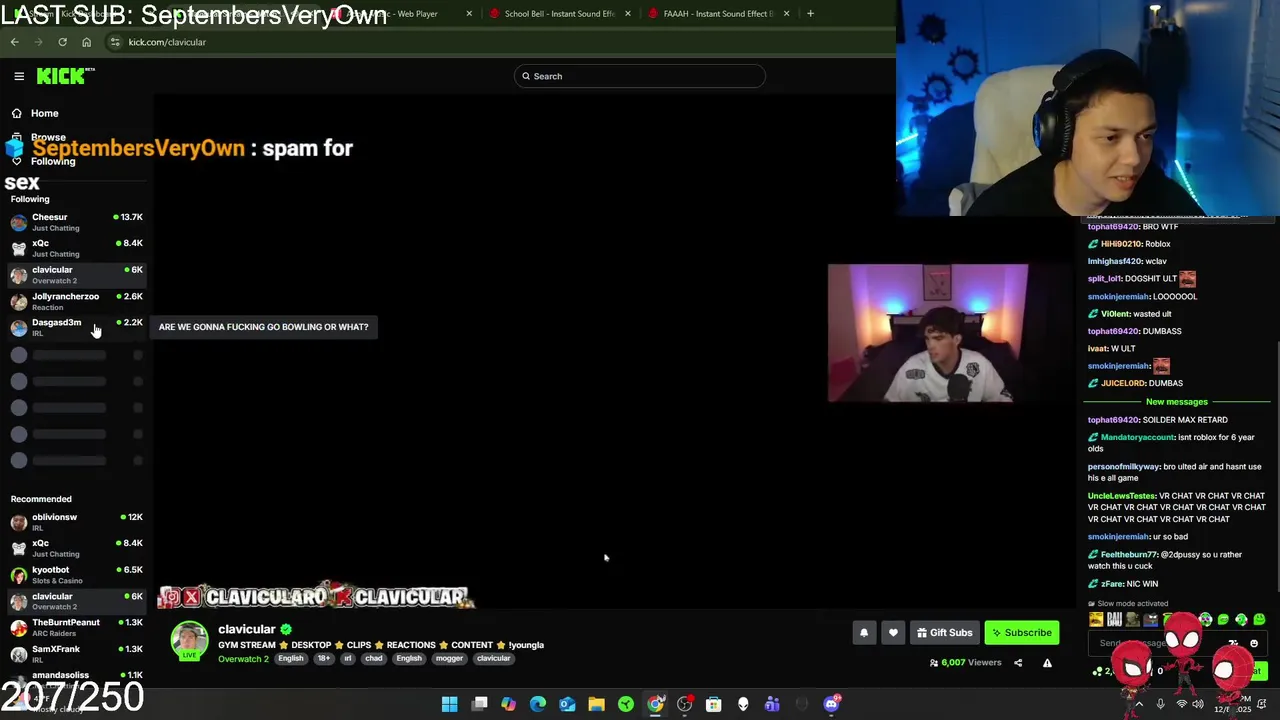Click the 6,007 Viewers count
1280x720 pixels.
click(966, 663)
